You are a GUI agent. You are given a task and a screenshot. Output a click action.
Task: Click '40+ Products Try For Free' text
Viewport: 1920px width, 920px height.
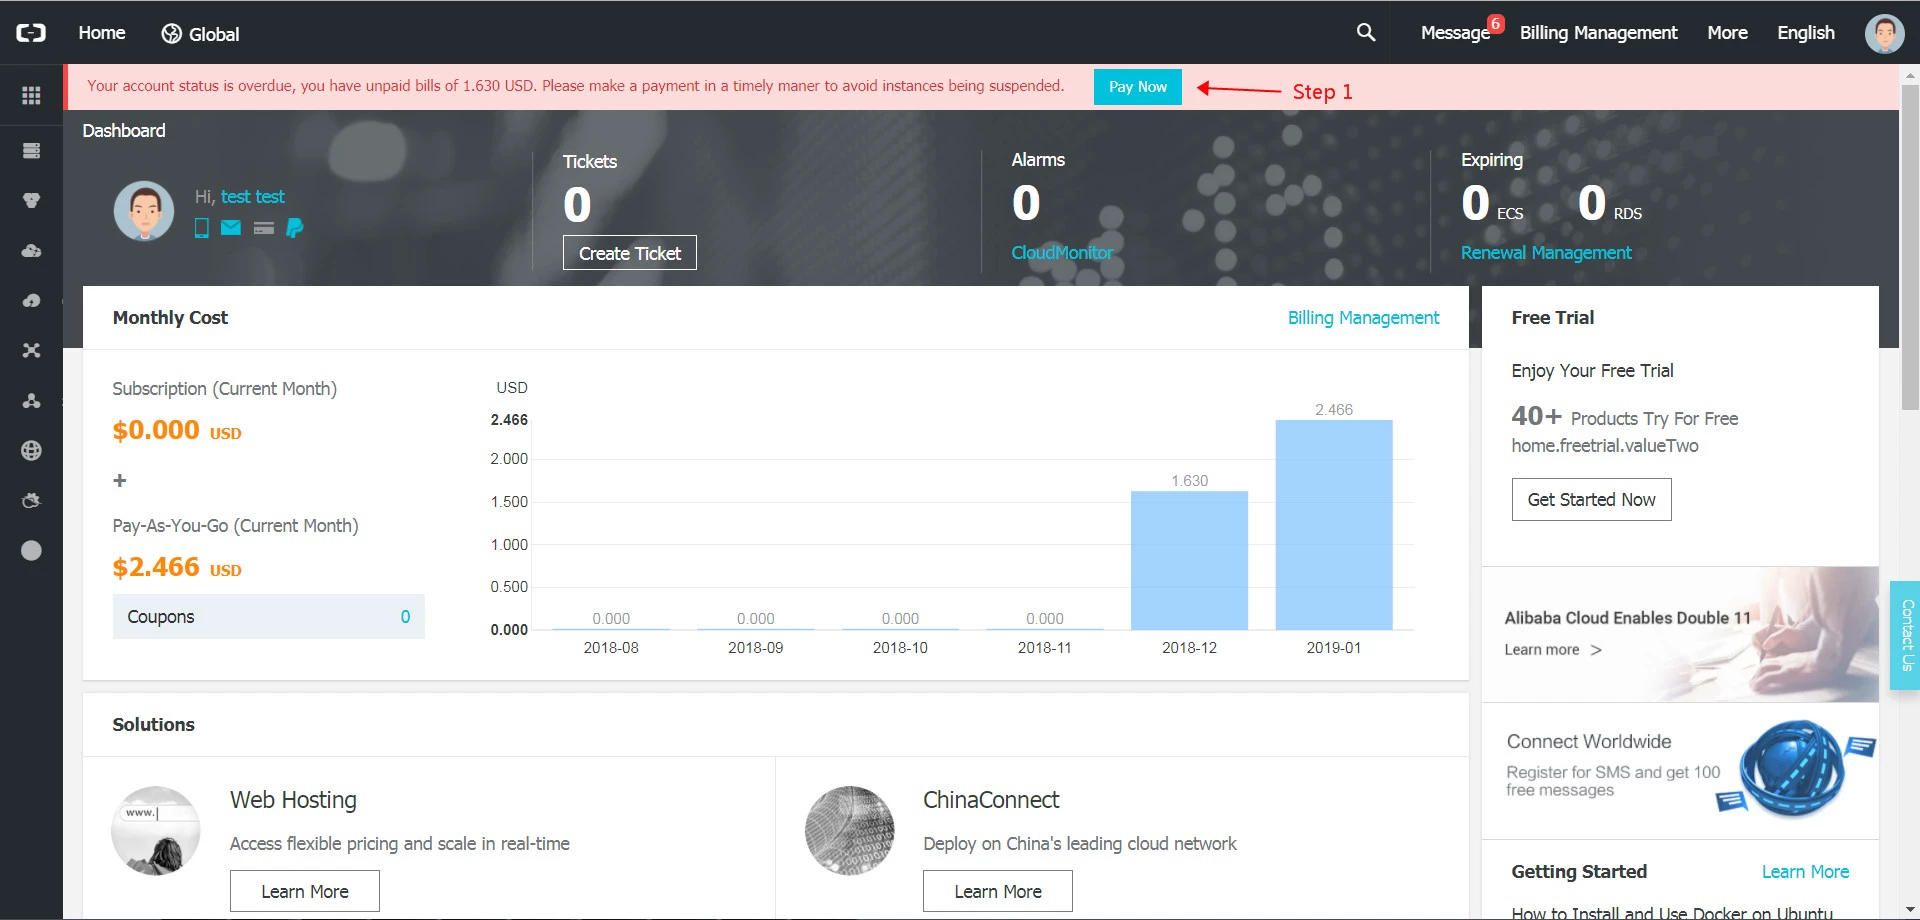click(x=1624, y=417)
